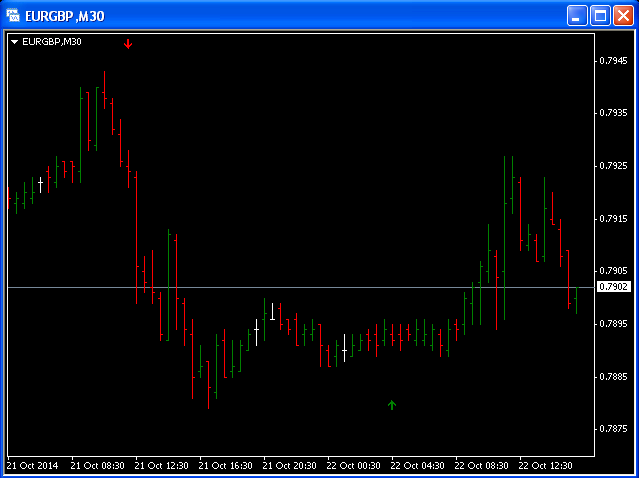Expand the triangle beside the EURGBP,M30 chart label

point(14,41)
